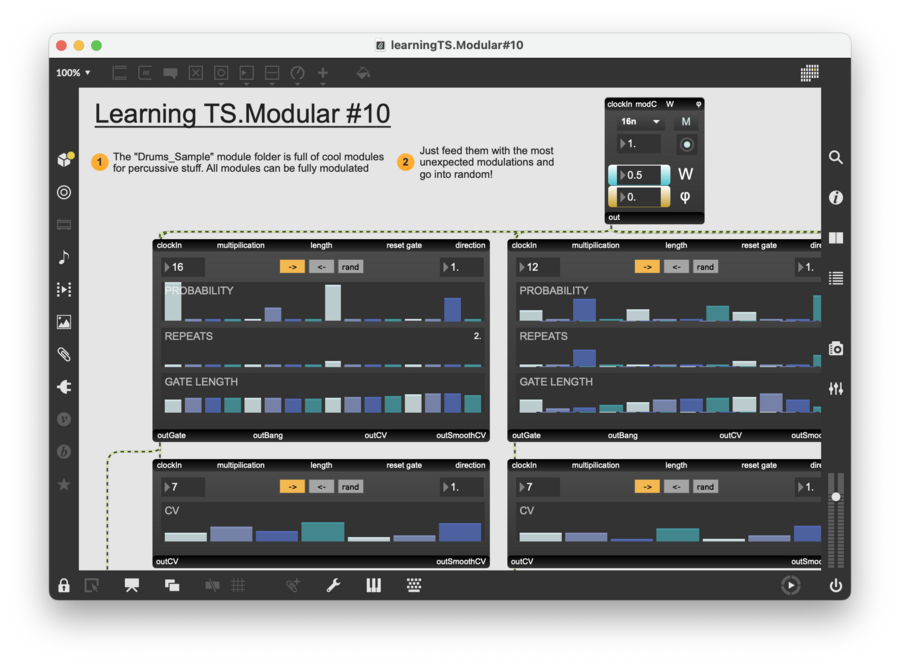Open the paperclip collections icon in sidebar

pyautogui.click(x=64, y=354)
